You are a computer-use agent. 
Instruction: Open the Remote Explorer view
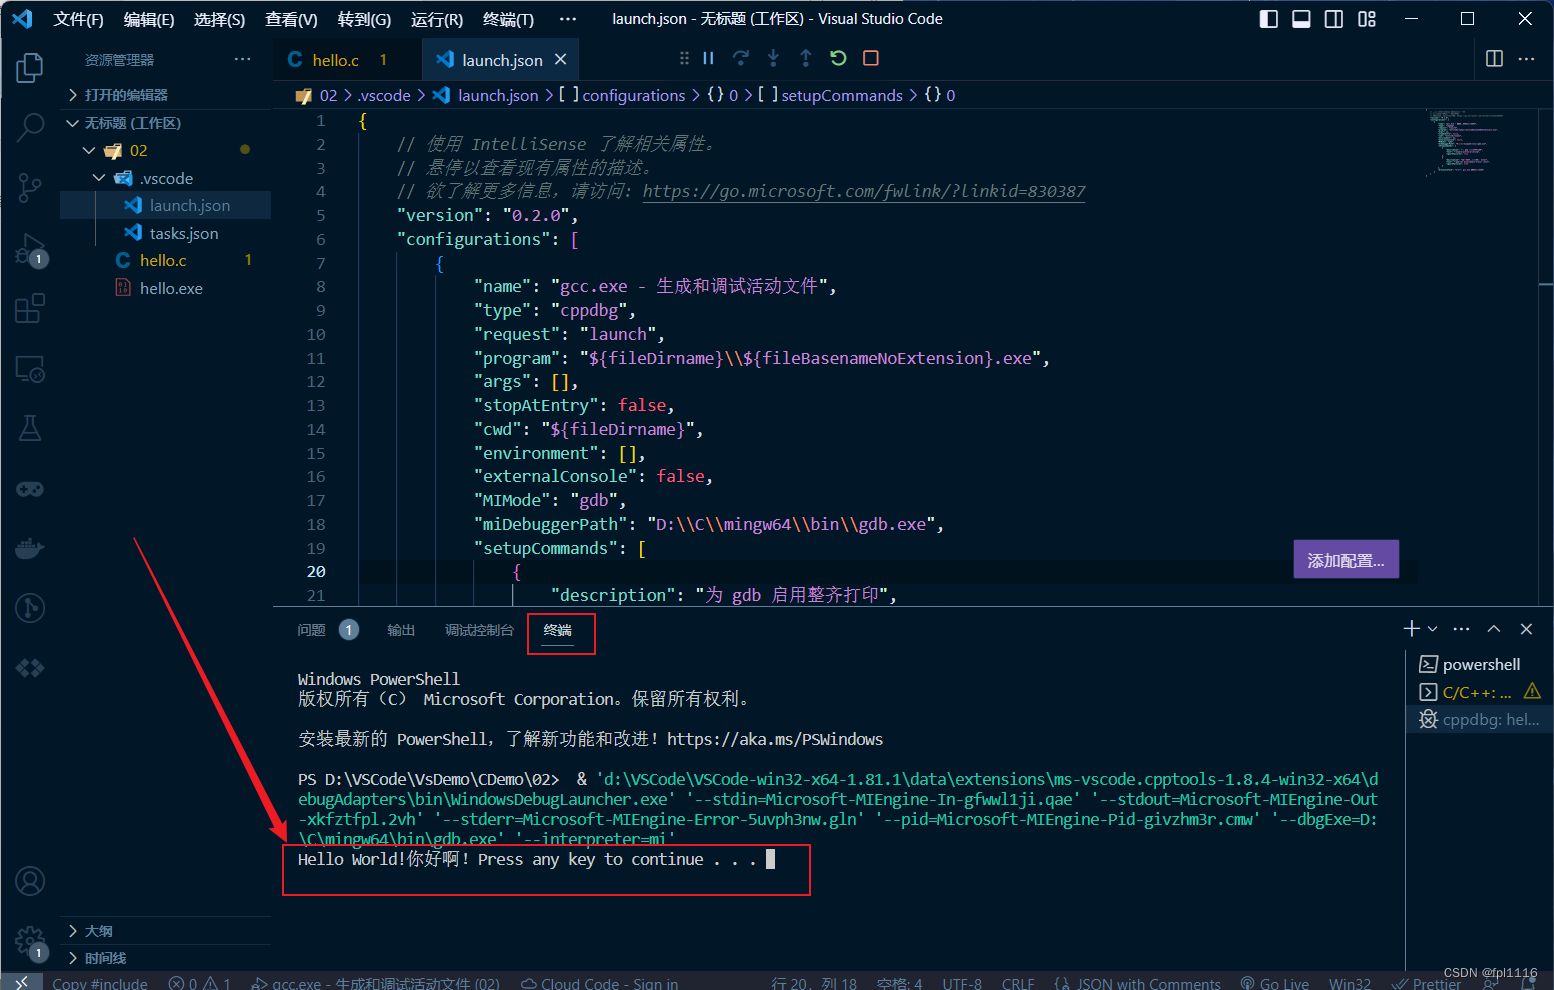(x=30, y=369)
